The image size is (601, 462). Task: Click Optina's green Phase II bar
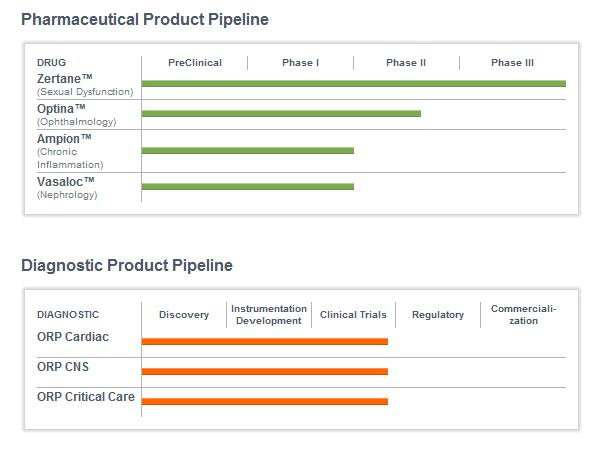pyautogui.click(x=281, y=114)
